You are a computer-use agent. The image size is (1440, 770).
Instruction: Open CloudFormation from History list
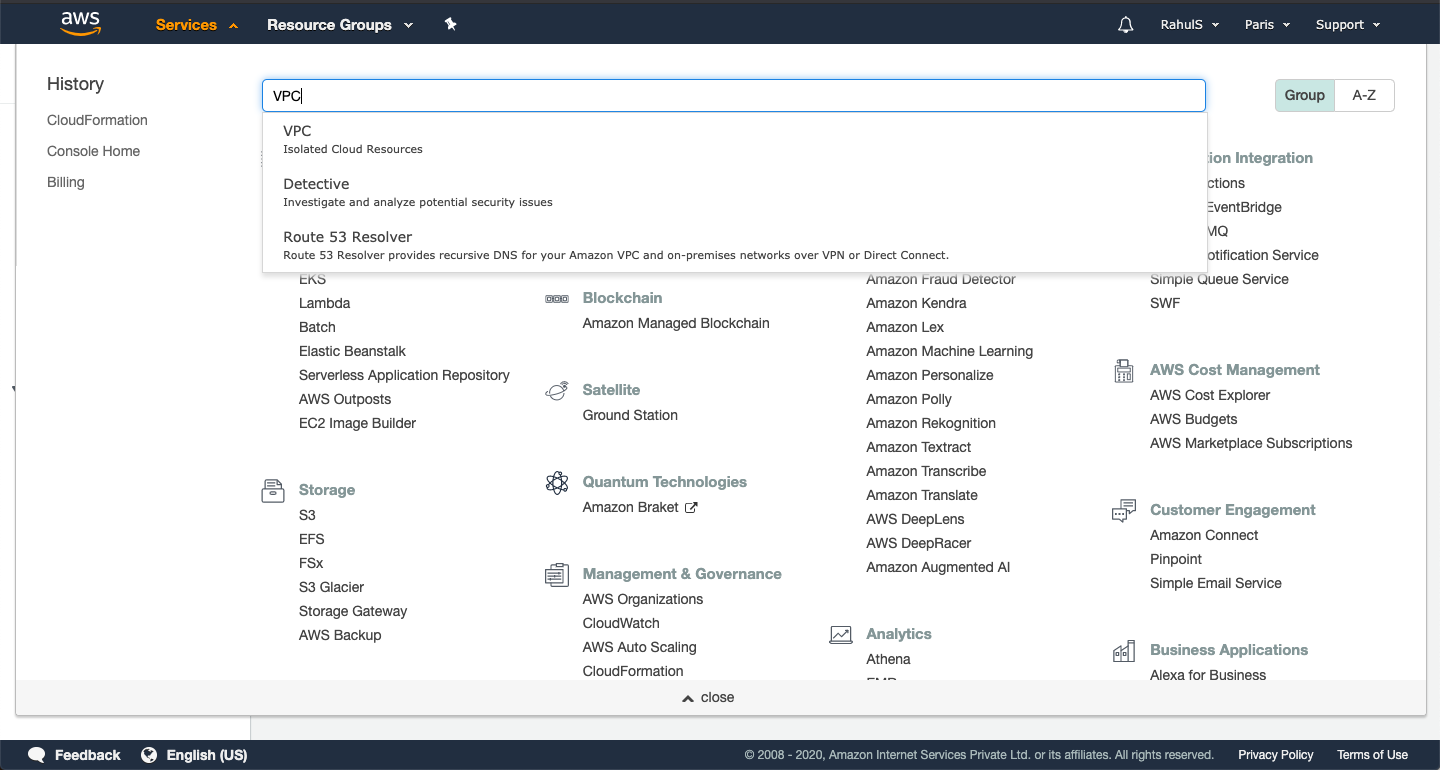point(97,120)
